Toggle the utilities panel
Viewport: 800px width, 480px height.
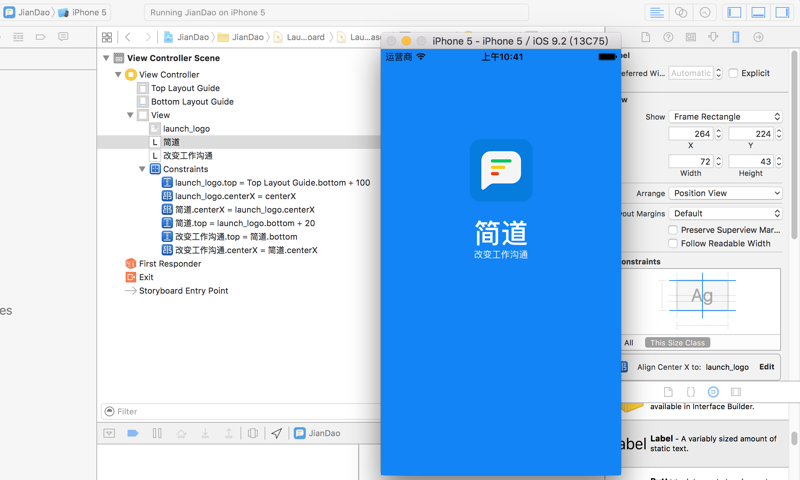click(x=782, y=12)
